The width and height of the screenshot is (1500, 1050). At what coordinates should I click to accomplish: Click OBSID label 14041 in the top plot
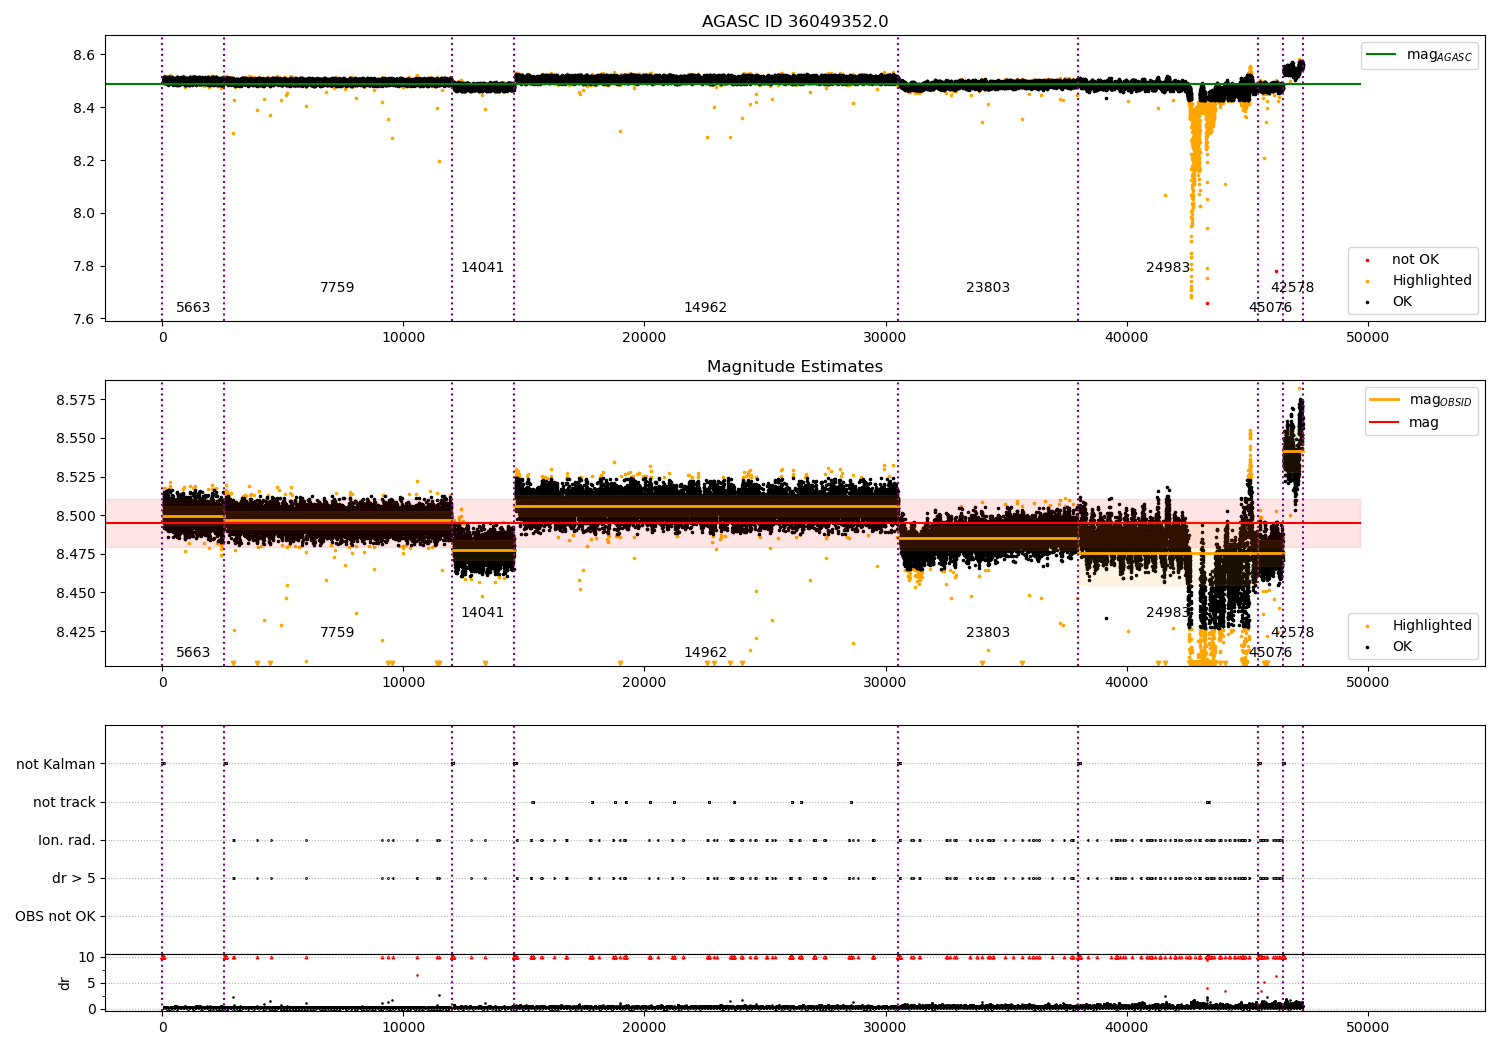[482, 268]
